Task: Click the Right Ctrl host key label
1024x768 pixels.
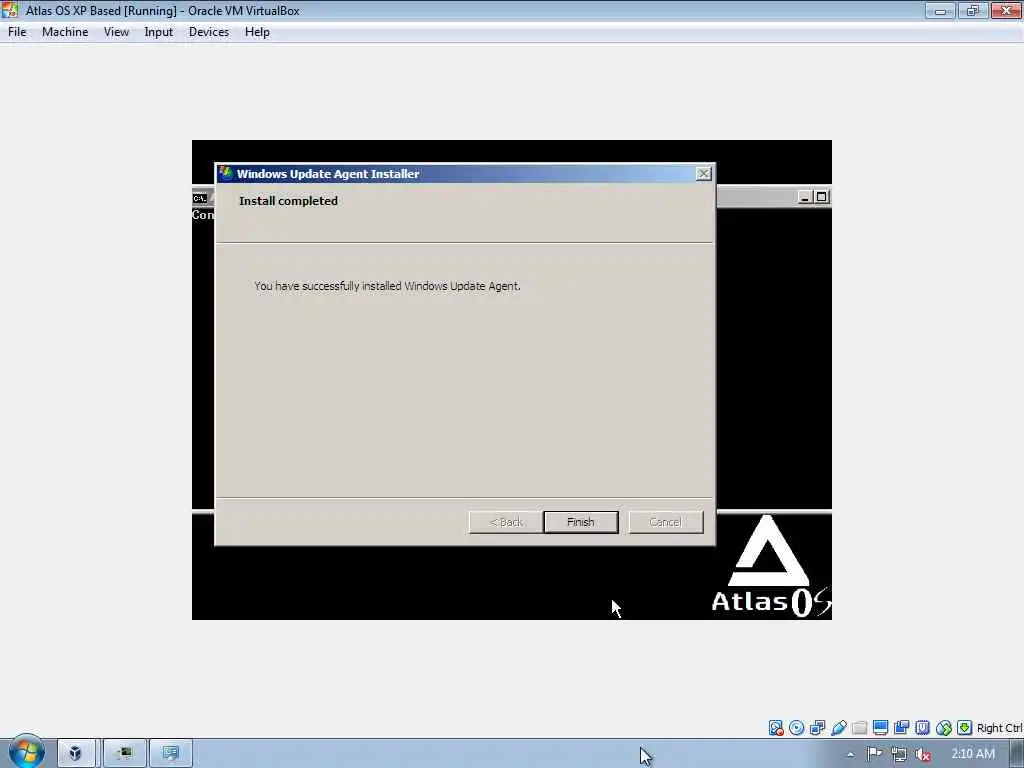Action: (999, 728)
